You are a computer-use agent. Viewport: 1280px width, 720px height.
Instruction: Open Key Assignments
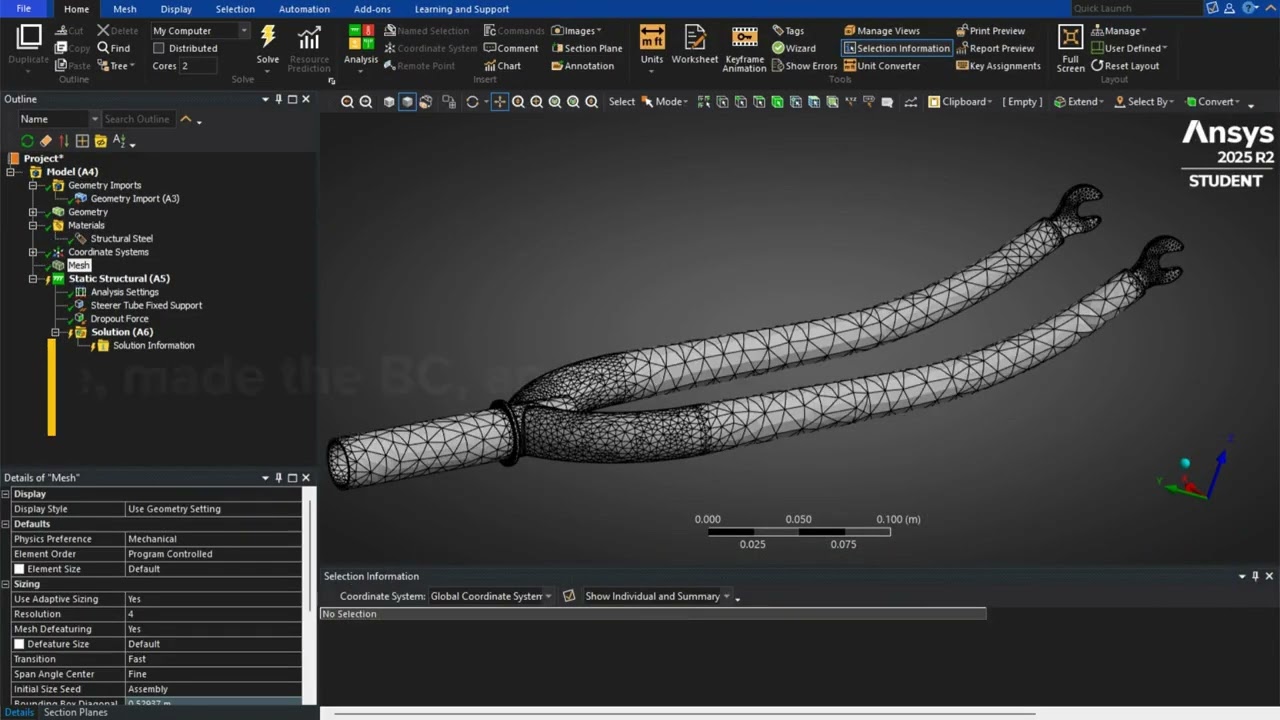998,66
